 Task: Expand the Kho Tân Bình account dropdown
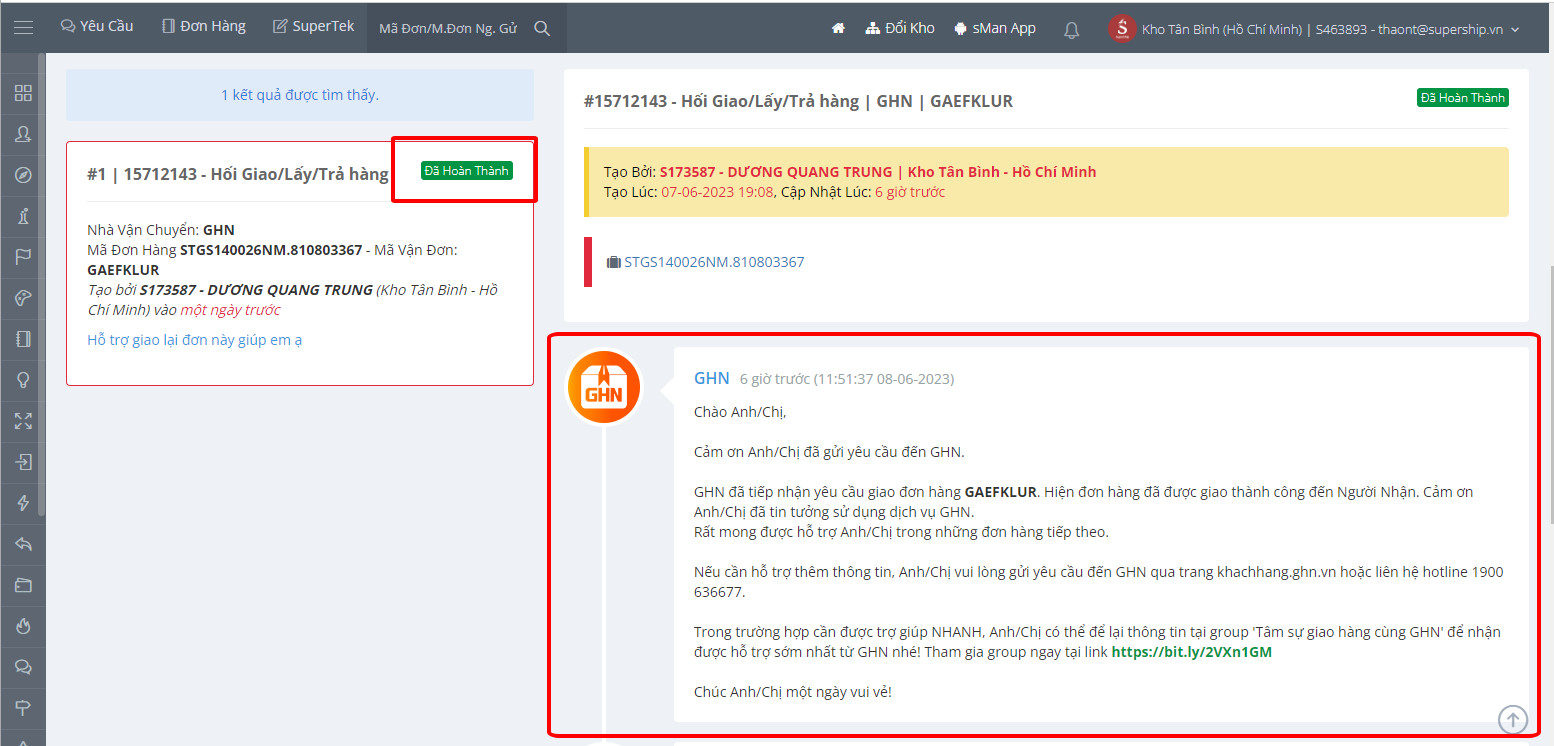(1331, 29)
